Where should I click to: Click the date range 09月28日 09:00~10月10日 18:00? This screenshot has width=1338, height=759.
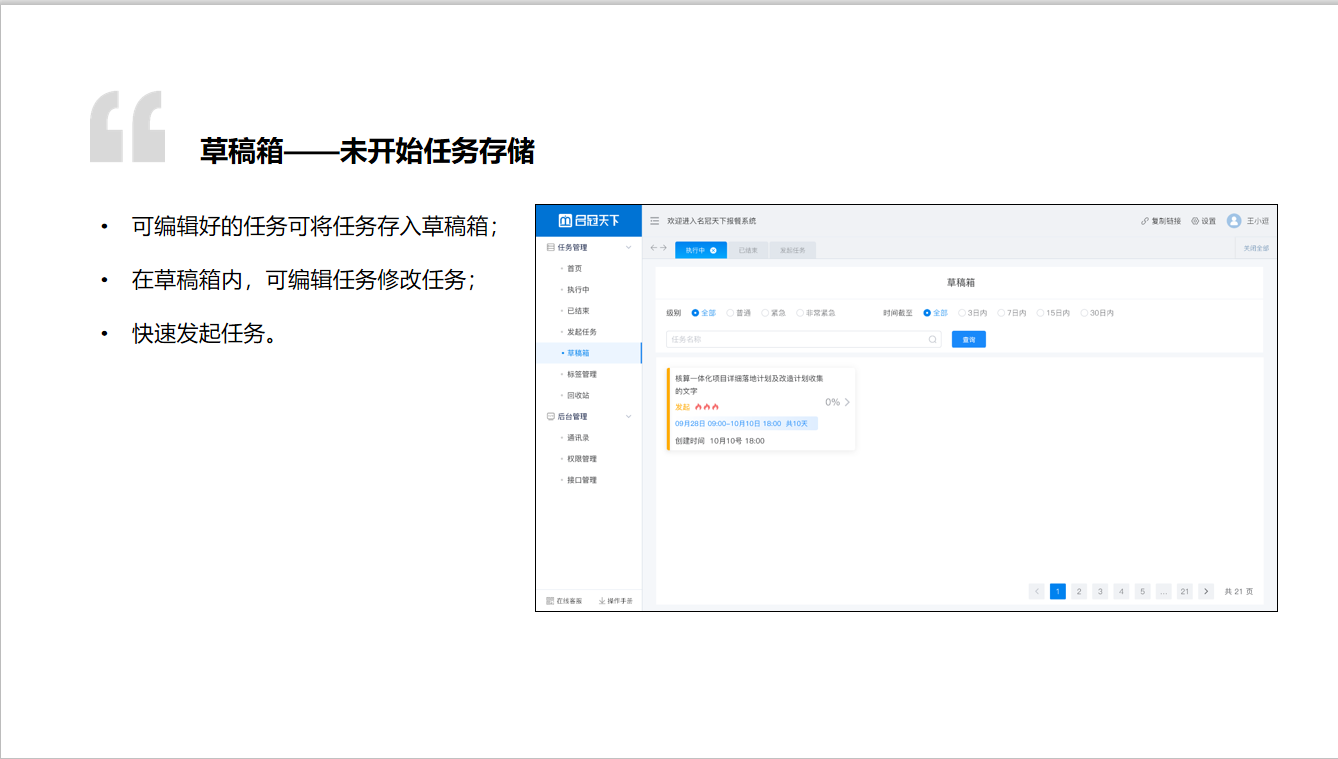pyautogui.click(x=728, y=424)
